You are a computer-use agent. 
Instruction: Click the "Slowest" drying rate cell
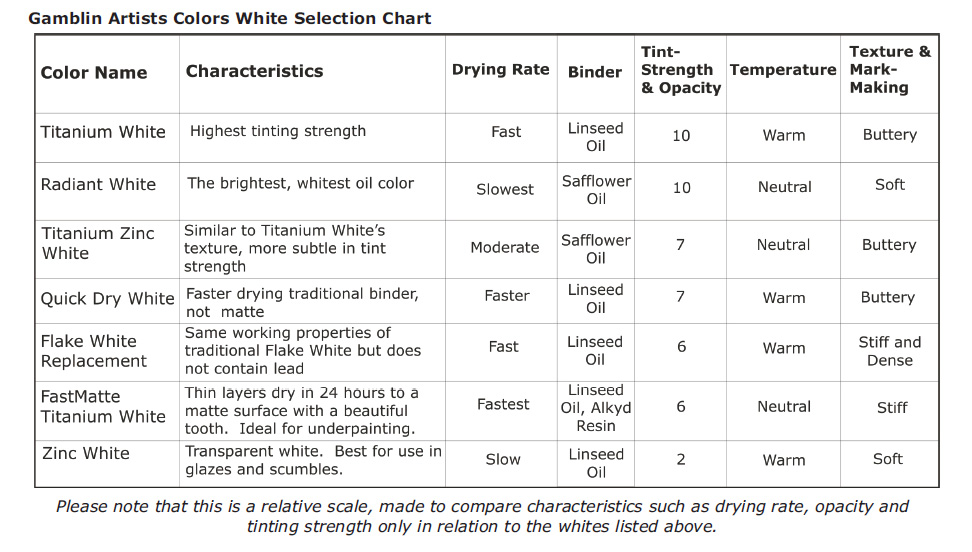pos(505,189)
